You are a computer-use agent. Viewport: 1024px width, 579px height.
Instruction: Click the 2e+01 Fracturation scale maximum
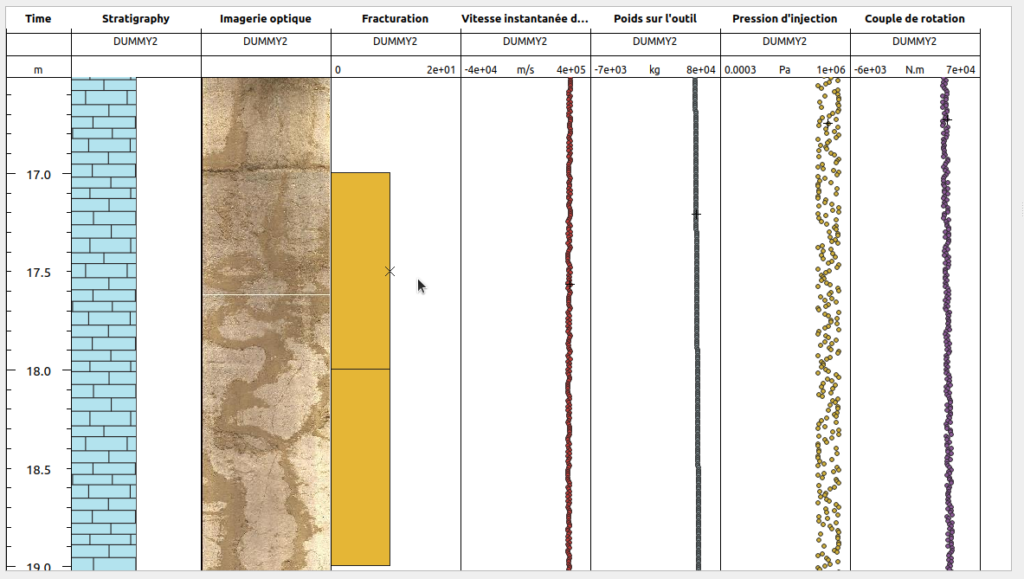click(441, 70)
